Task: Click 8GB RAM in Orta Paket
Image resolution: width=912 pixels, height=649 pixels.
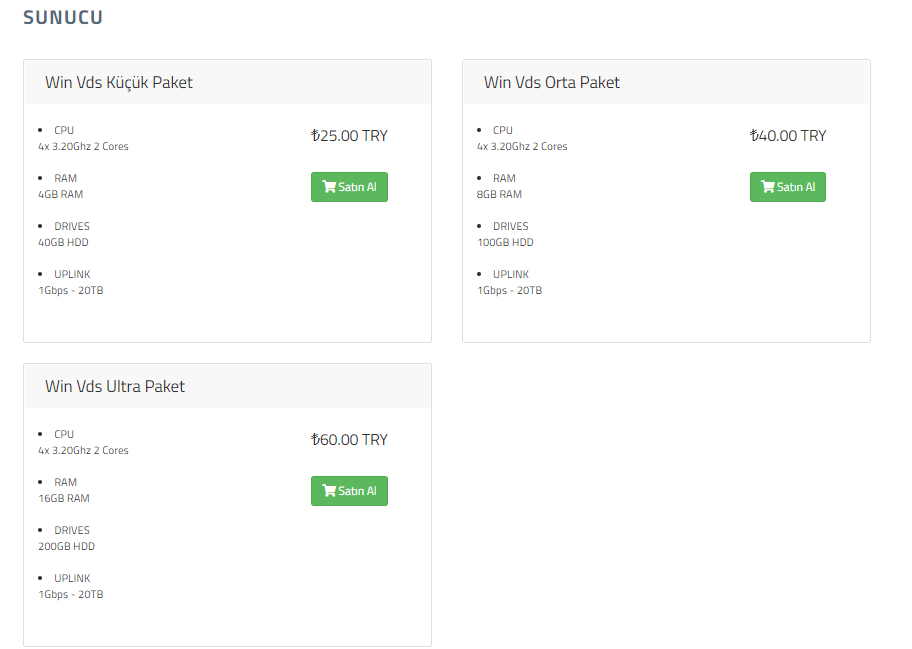Action: (499, 194)
